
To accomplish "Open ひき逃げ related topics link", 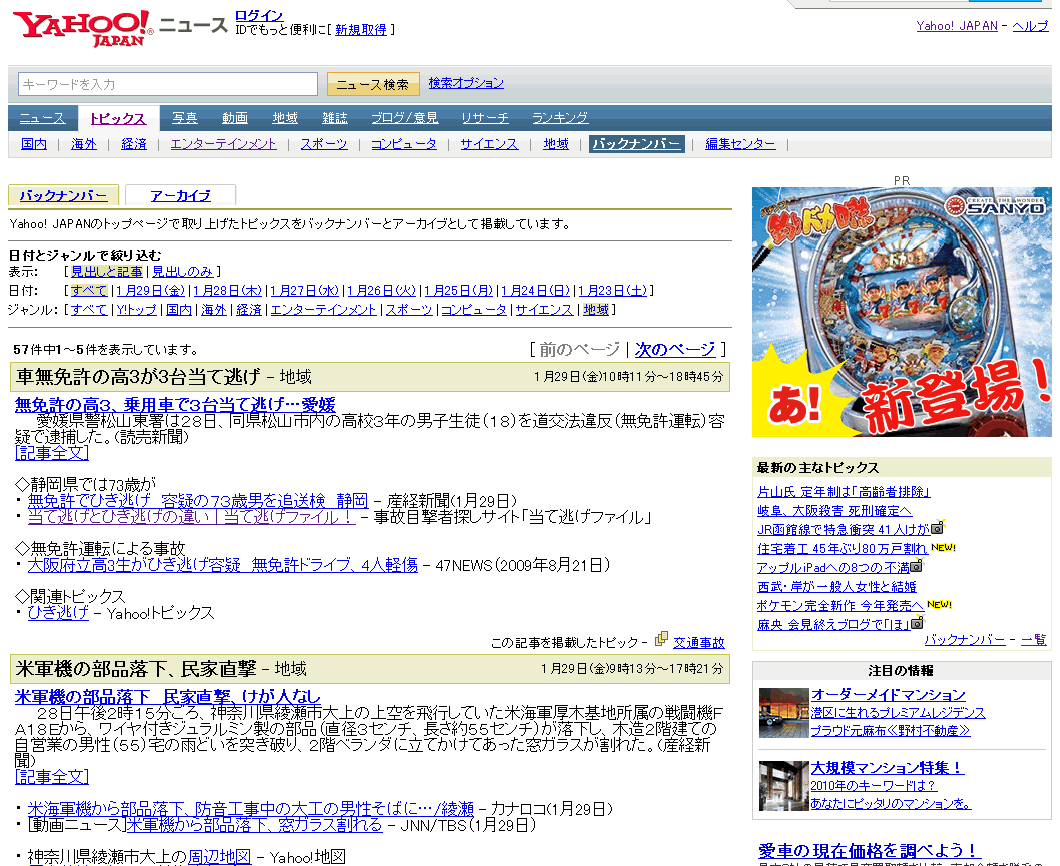I will pos(58,613).
